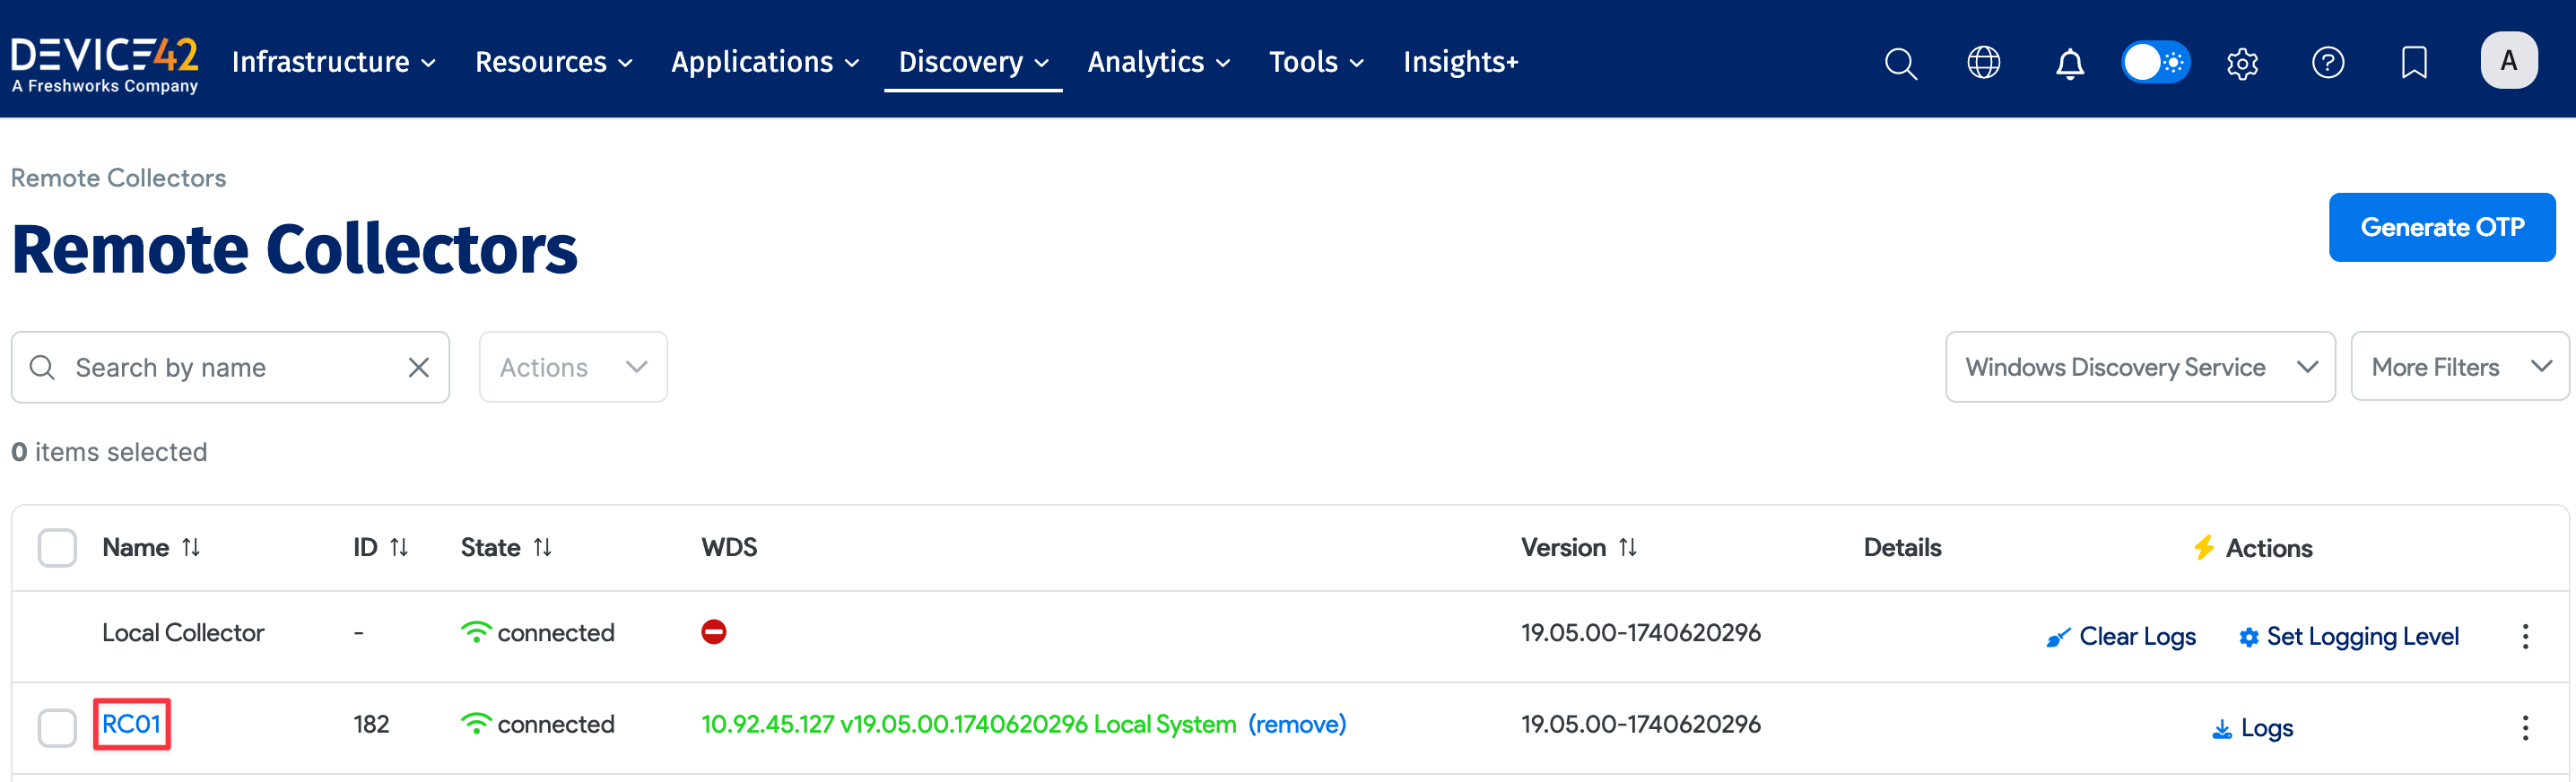Click the RC01 collector link

click(131, 724)
